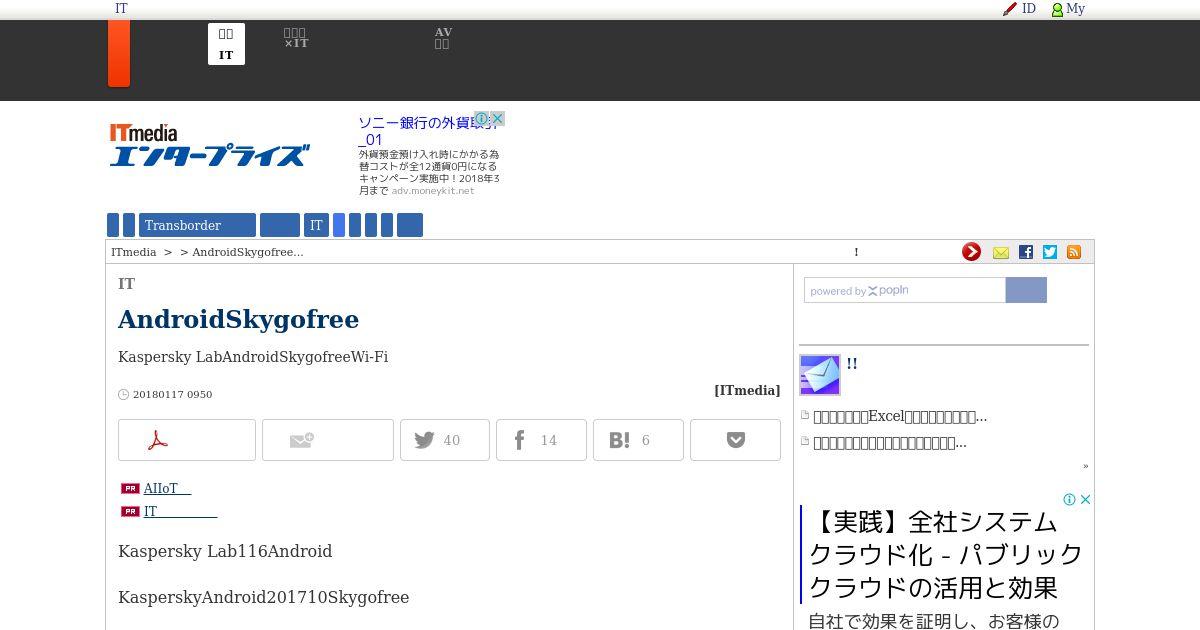Open the adv.moneykit.net ad link
This screenshot has width=1200, height=630.
pyautogui.click(x=433, y=190)
